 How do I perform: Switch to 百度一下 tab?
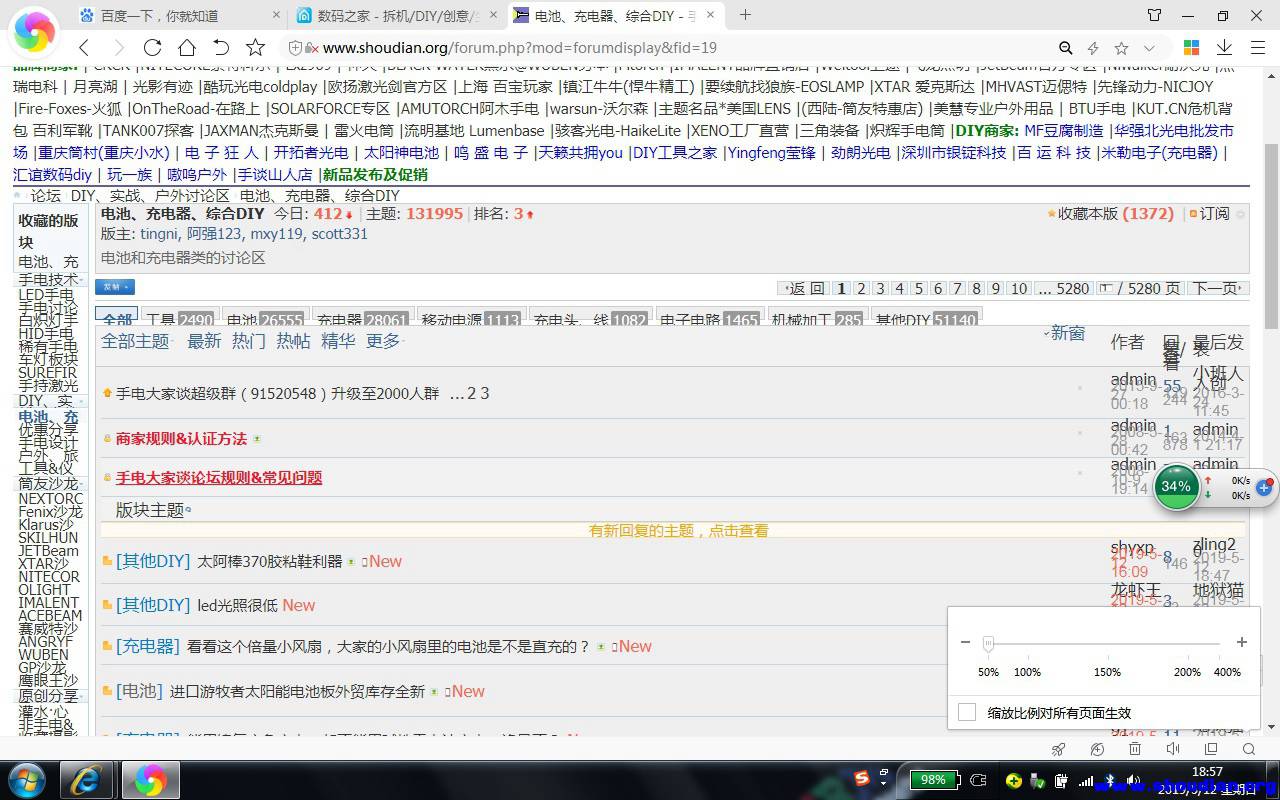pos(175,16)
